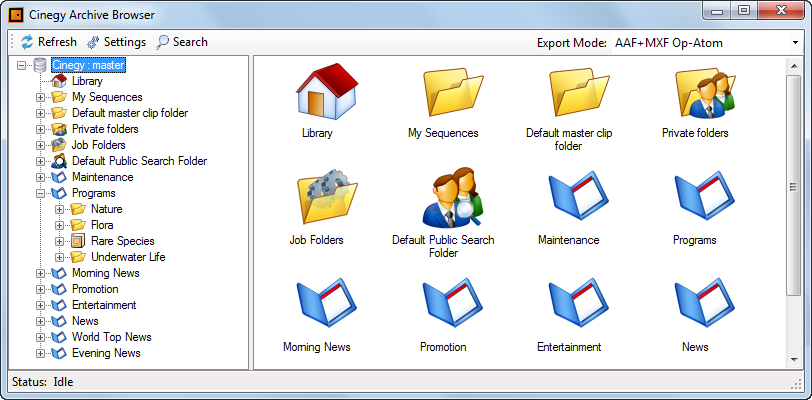812x400 pixels.
Task: Expand World Top News tree node
Action: (x=40, y=338)
